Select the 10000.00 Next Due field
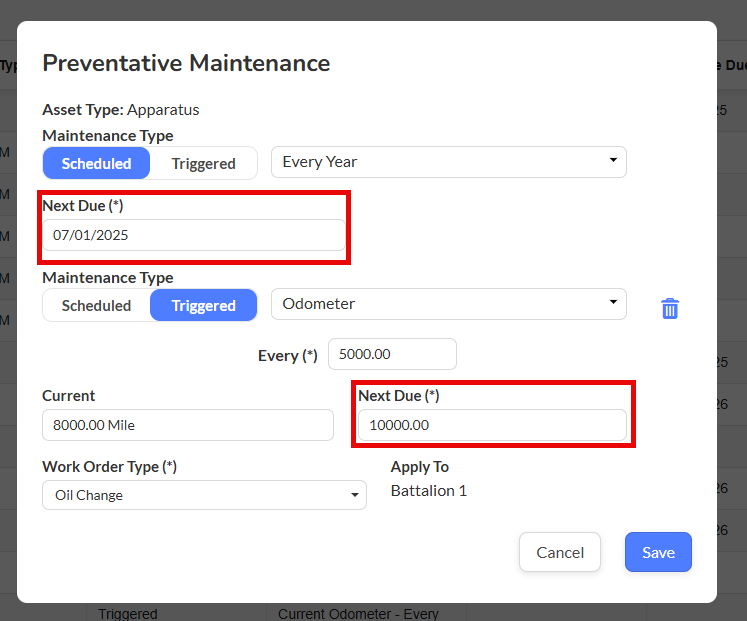 tap(492, 425)
